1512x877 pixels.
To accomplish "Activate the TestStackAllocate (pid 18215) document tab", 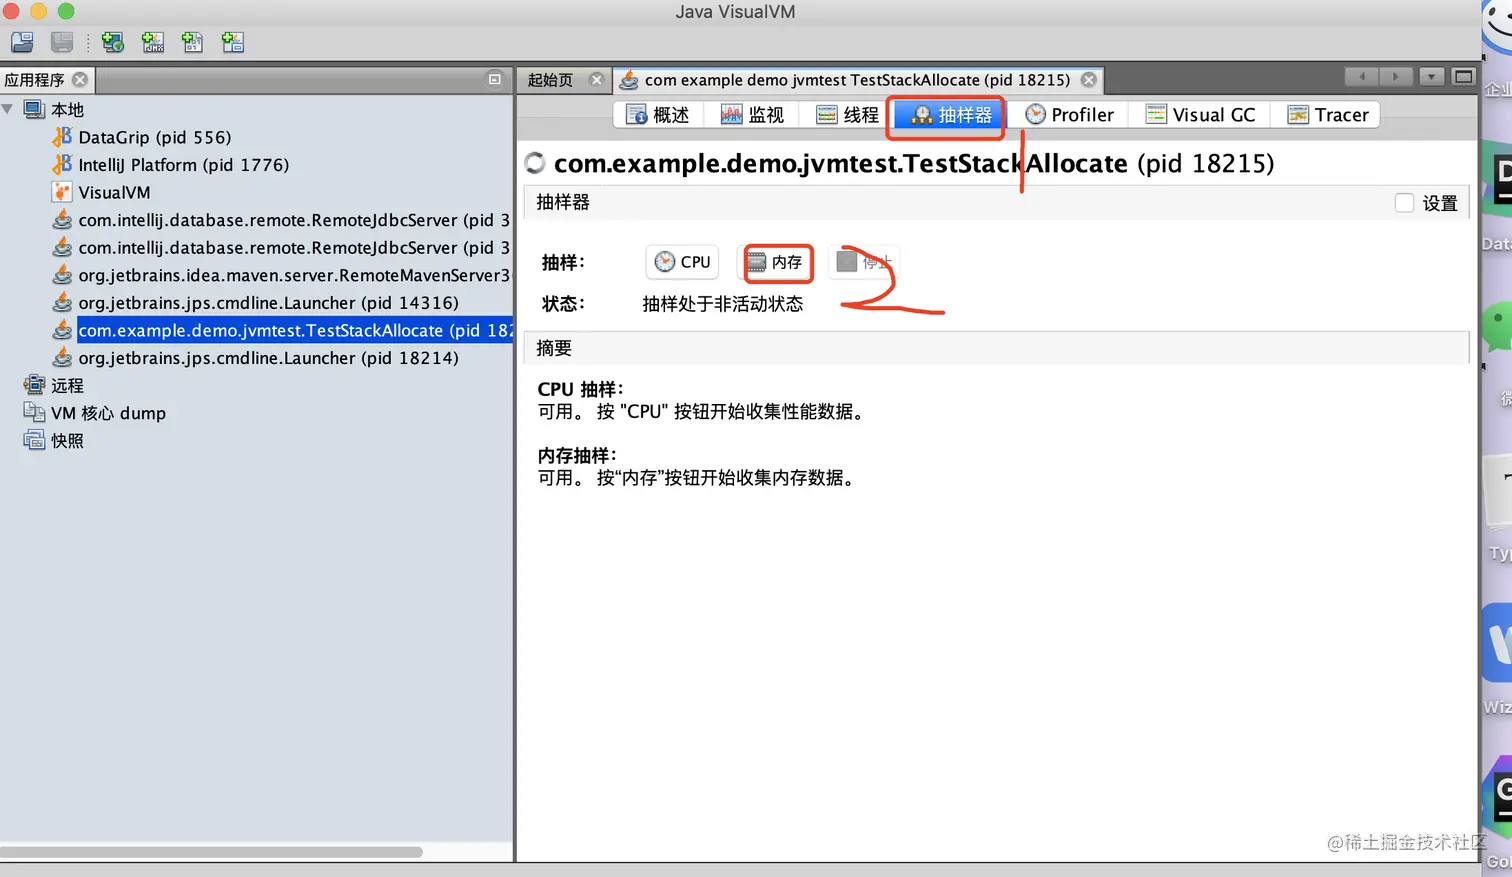I will pos(856,80).
